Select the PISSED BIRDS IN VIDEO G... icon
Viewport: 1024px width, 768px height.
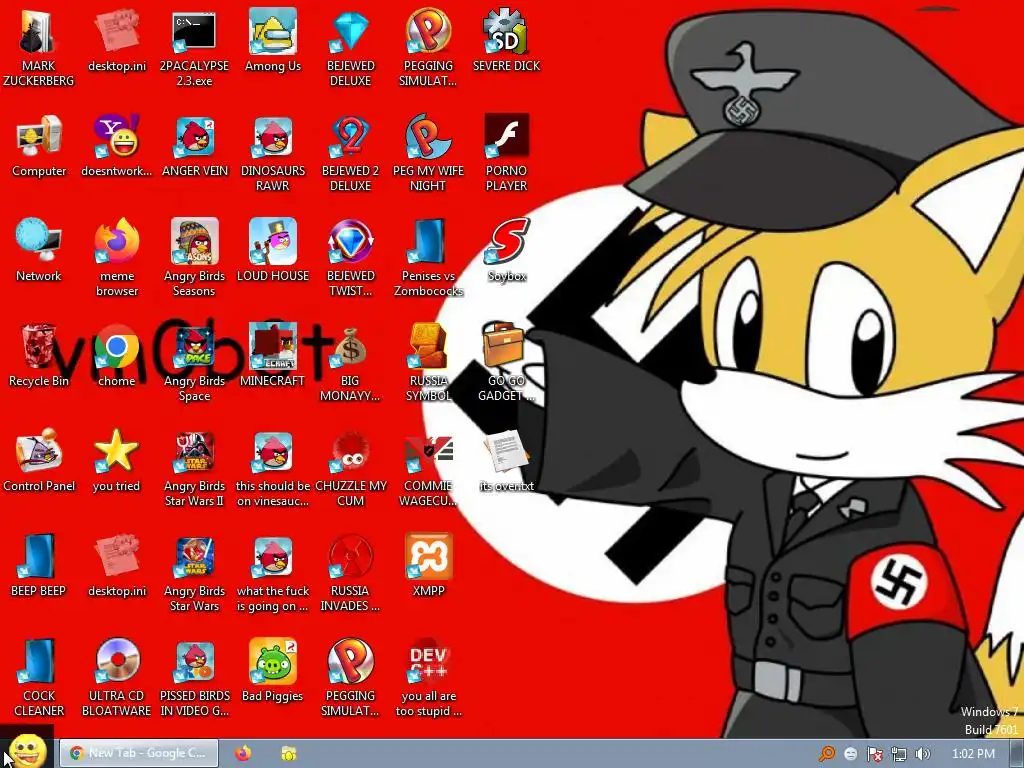(x=194, y=662)
